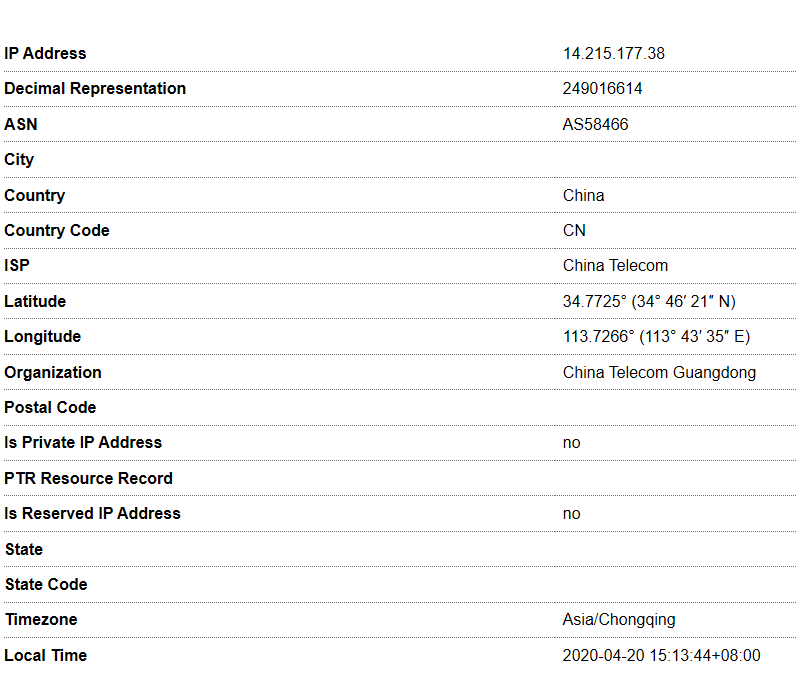Click organization China Telecom Guangdong
Screen dimensions: 797x685
point(659,372)
